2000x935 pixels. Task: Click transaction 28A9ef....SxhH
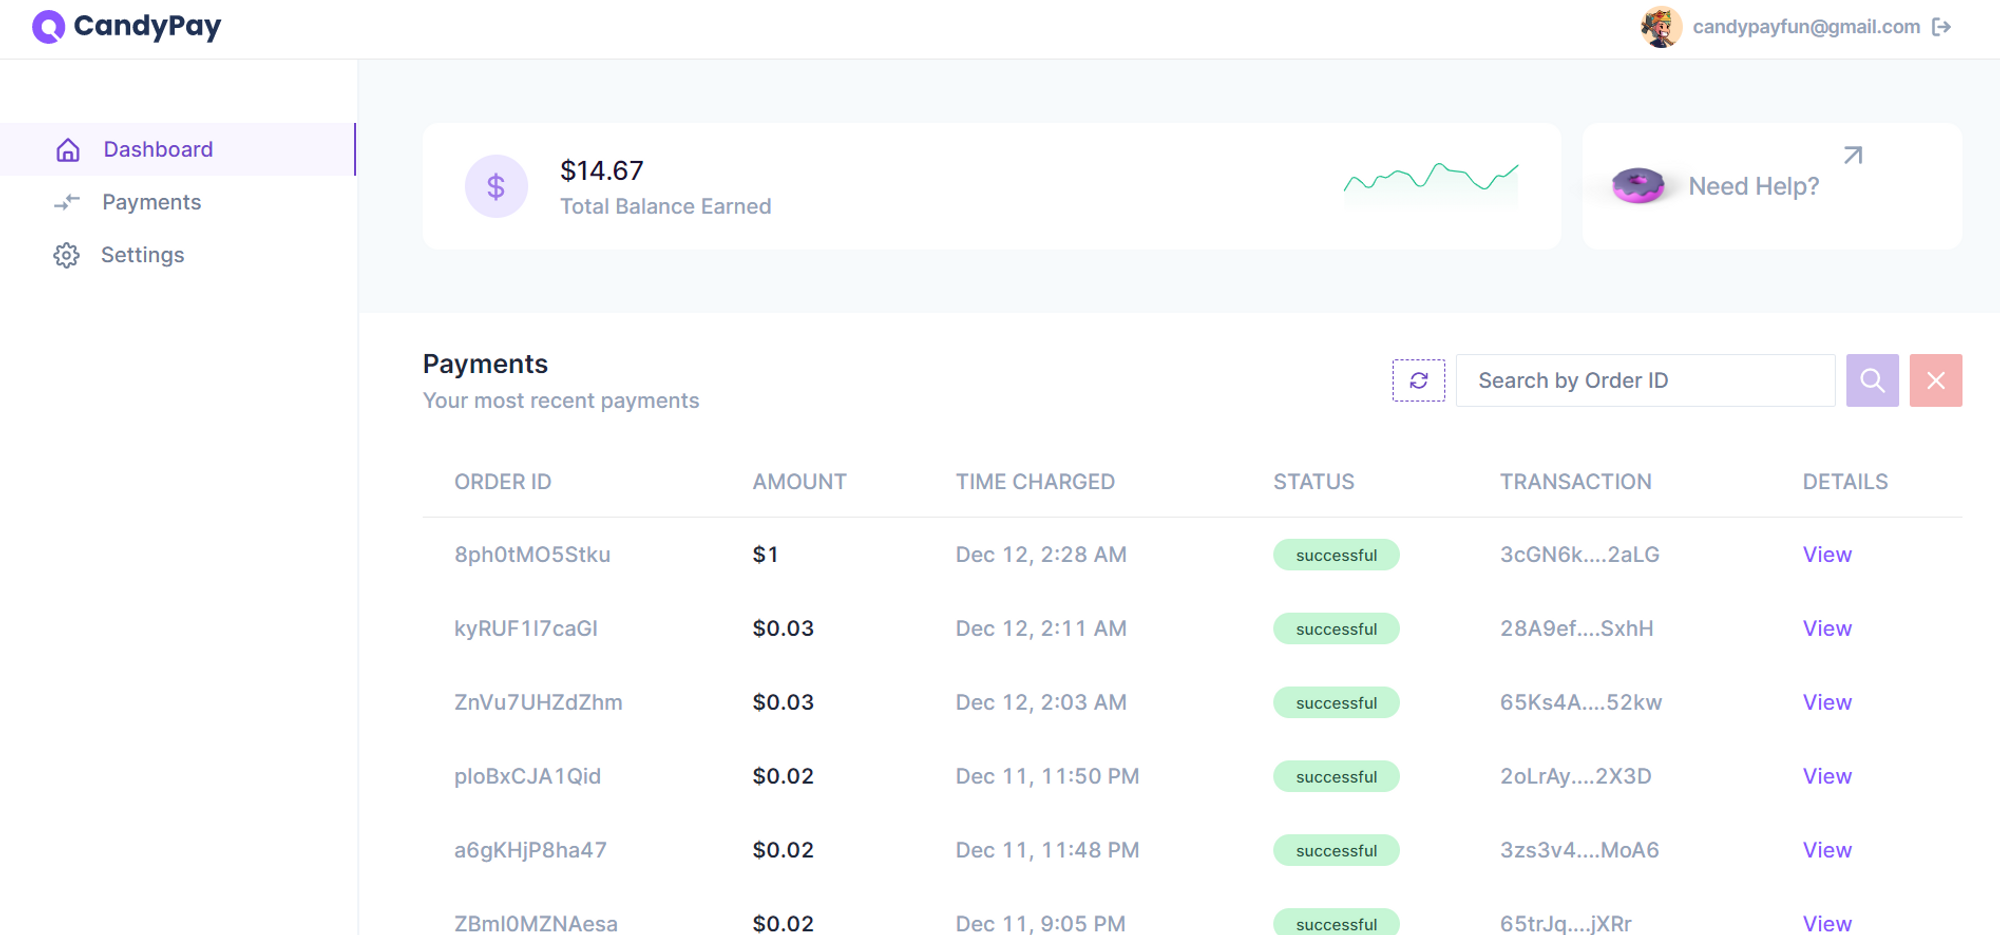[1576, 628]
